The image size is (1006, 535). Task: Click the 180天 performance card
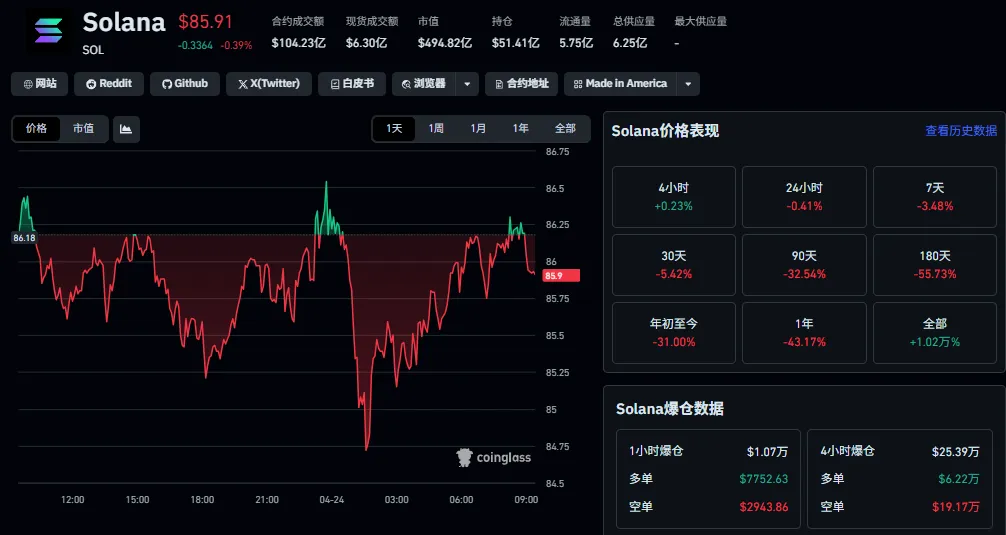pos(935,265)
